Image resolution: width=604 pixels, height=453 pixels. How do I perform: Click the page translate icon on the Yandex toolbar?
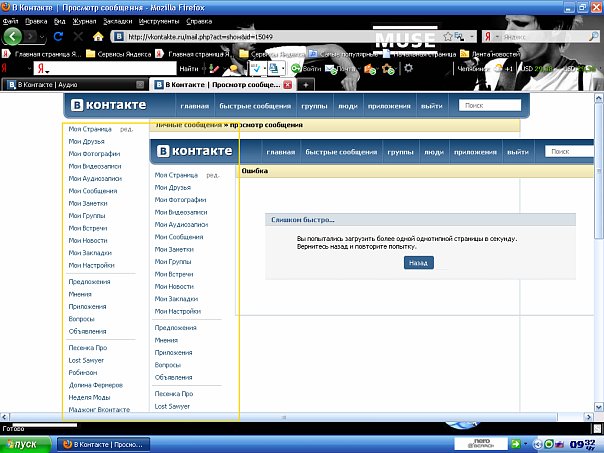click(273, 69)
